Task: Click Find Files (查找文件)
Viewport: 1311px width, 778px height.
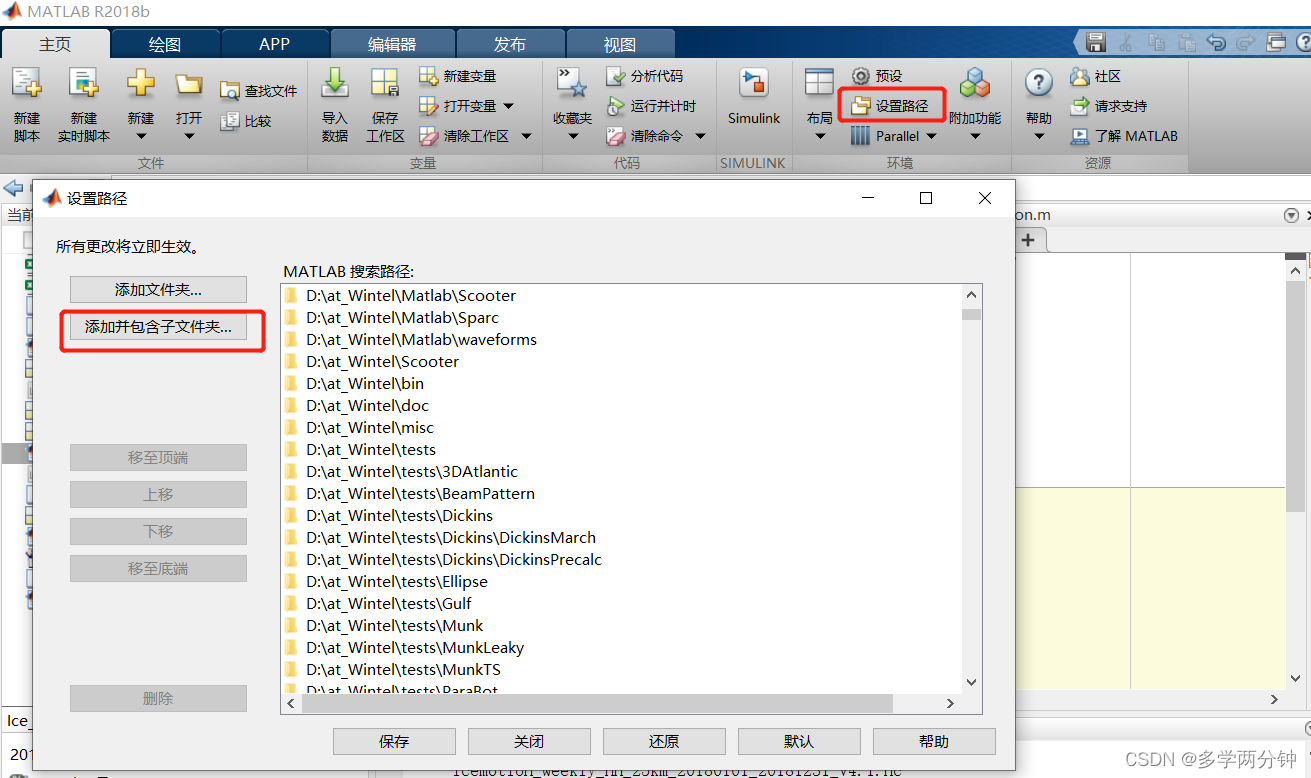Action: 259,91
